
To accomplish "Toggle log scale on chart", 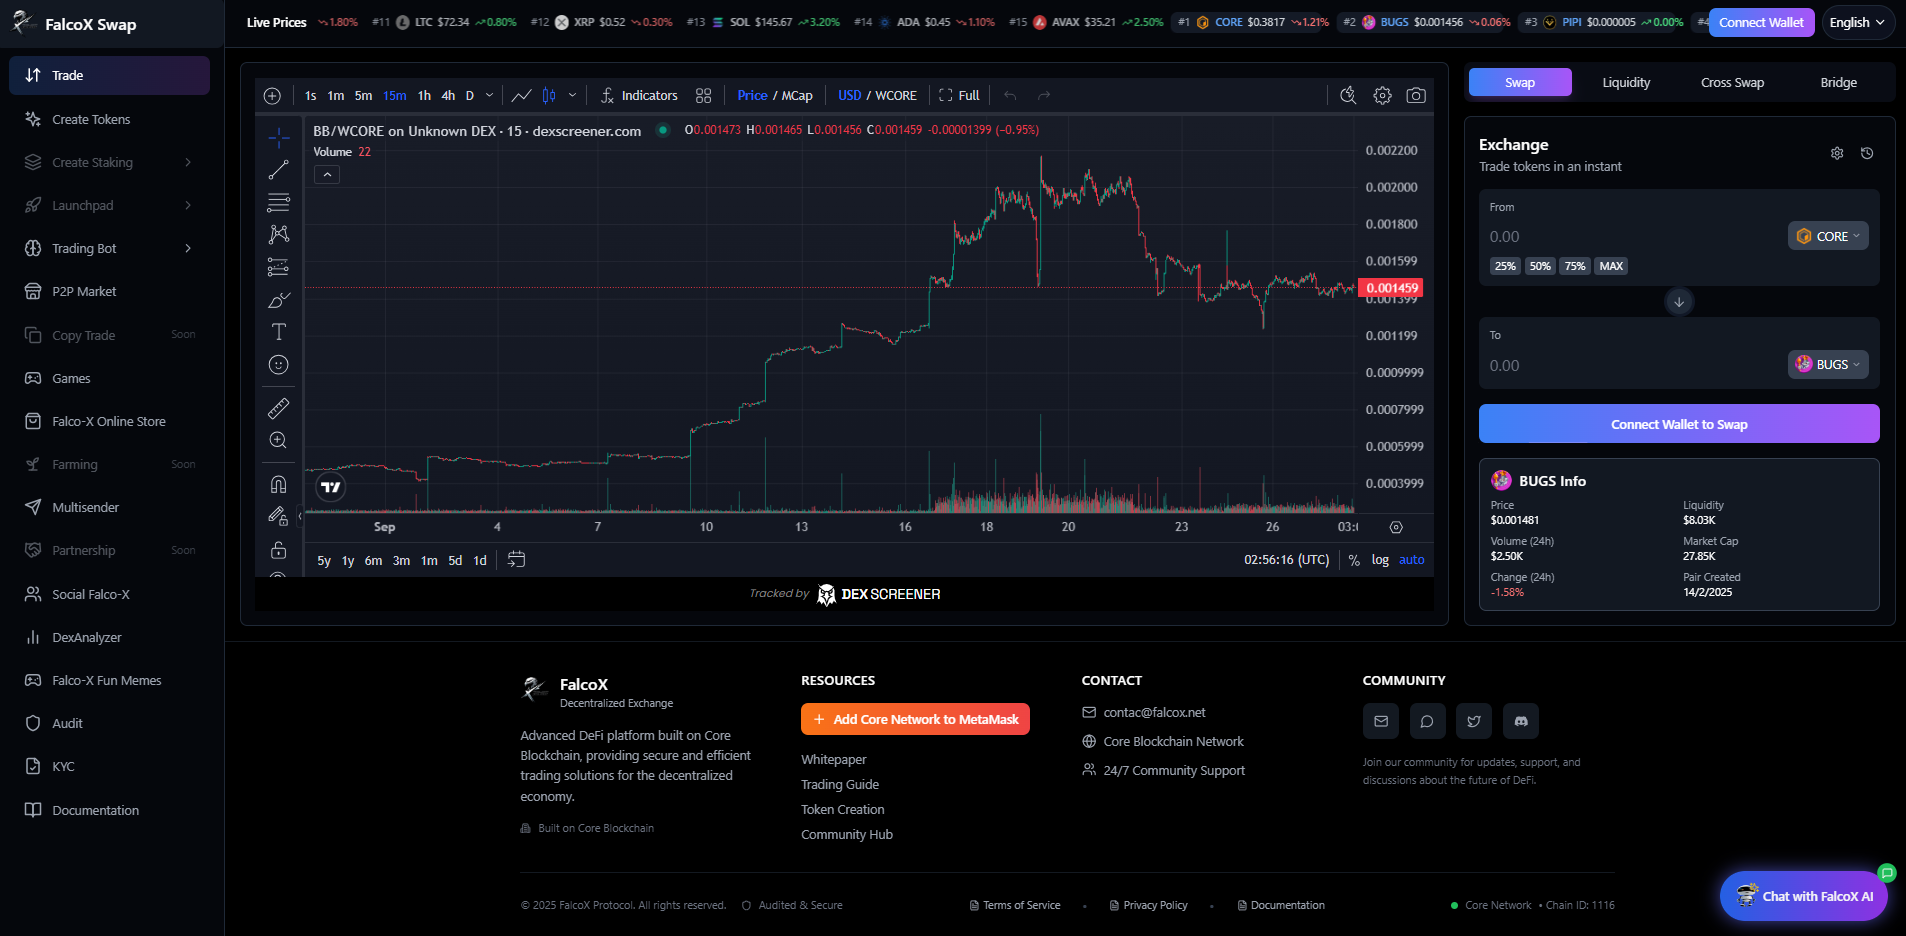I will (x=1380, y=560).
